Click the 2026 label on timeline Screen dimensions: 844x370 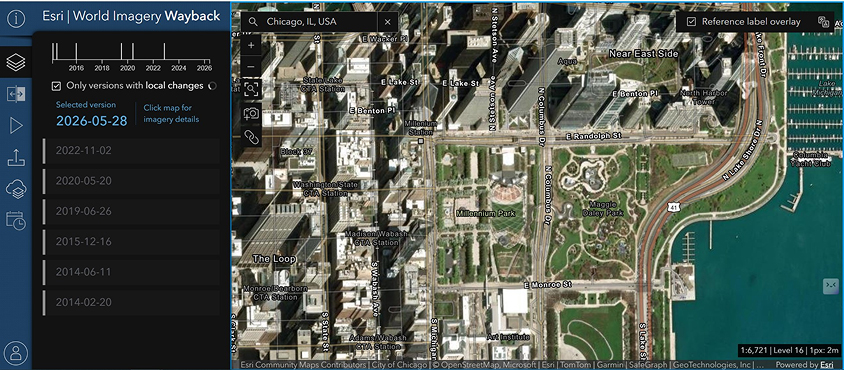coord(204,68)
